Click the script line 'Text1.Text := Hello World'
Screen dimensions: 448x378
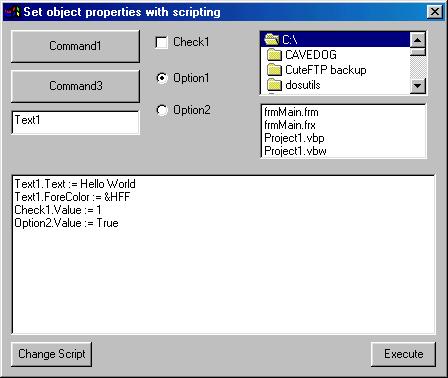(75, 184)
